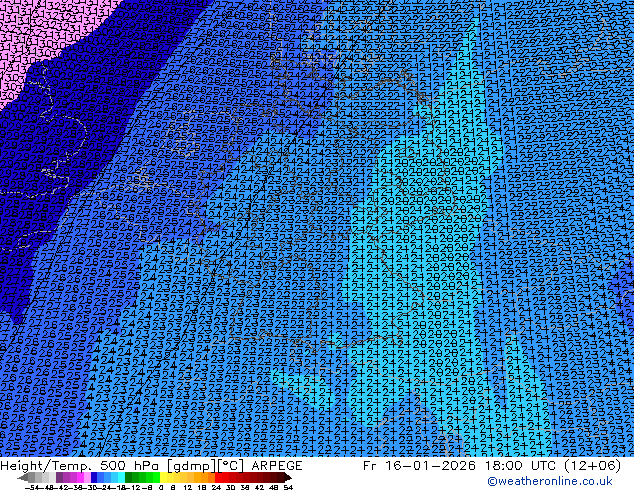Click the '54' label on the color scale
Screen dimensions: 634x490
tap(287, 487)
